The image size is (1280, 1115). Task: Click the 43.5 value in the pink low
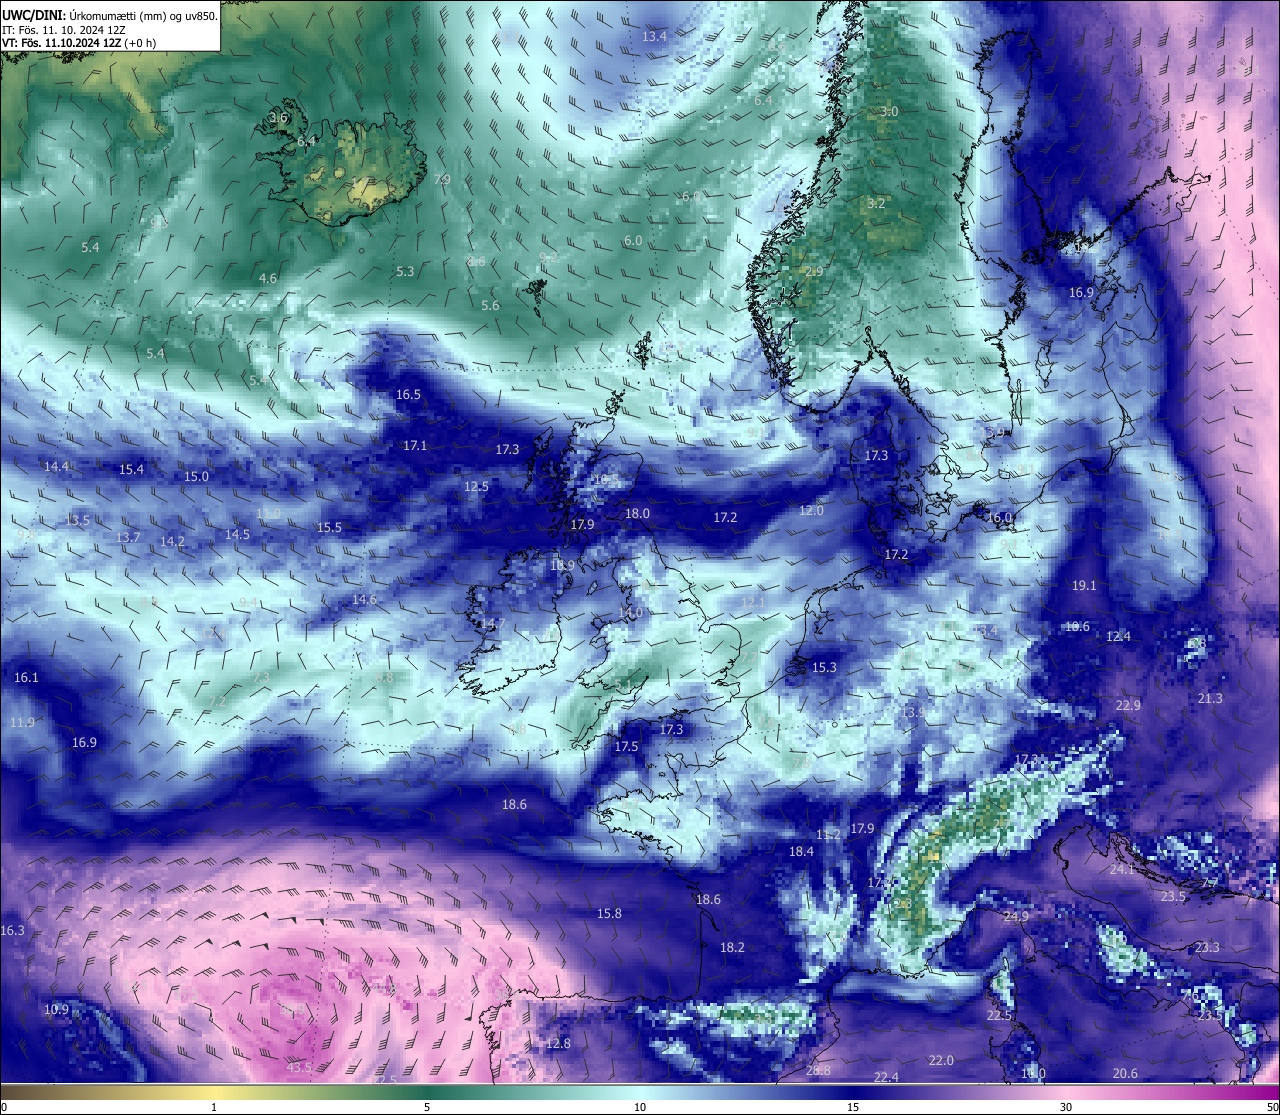tap(299, 1067)
